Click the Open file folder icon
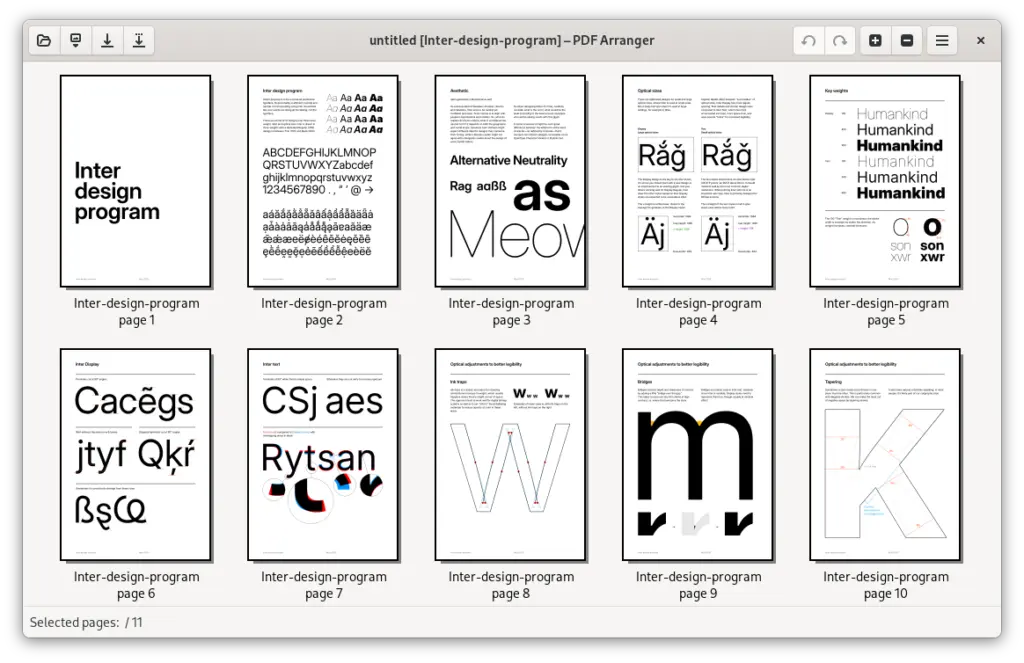 [43, 41]
